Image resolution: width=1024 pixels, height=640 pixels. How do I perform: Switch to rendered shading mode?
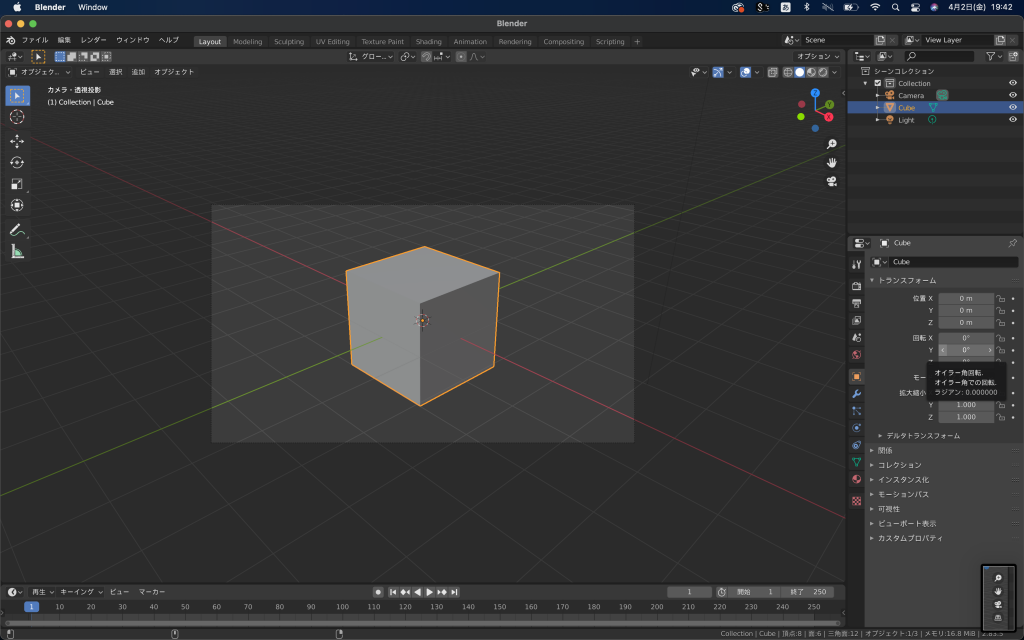[x=823, y=72]
